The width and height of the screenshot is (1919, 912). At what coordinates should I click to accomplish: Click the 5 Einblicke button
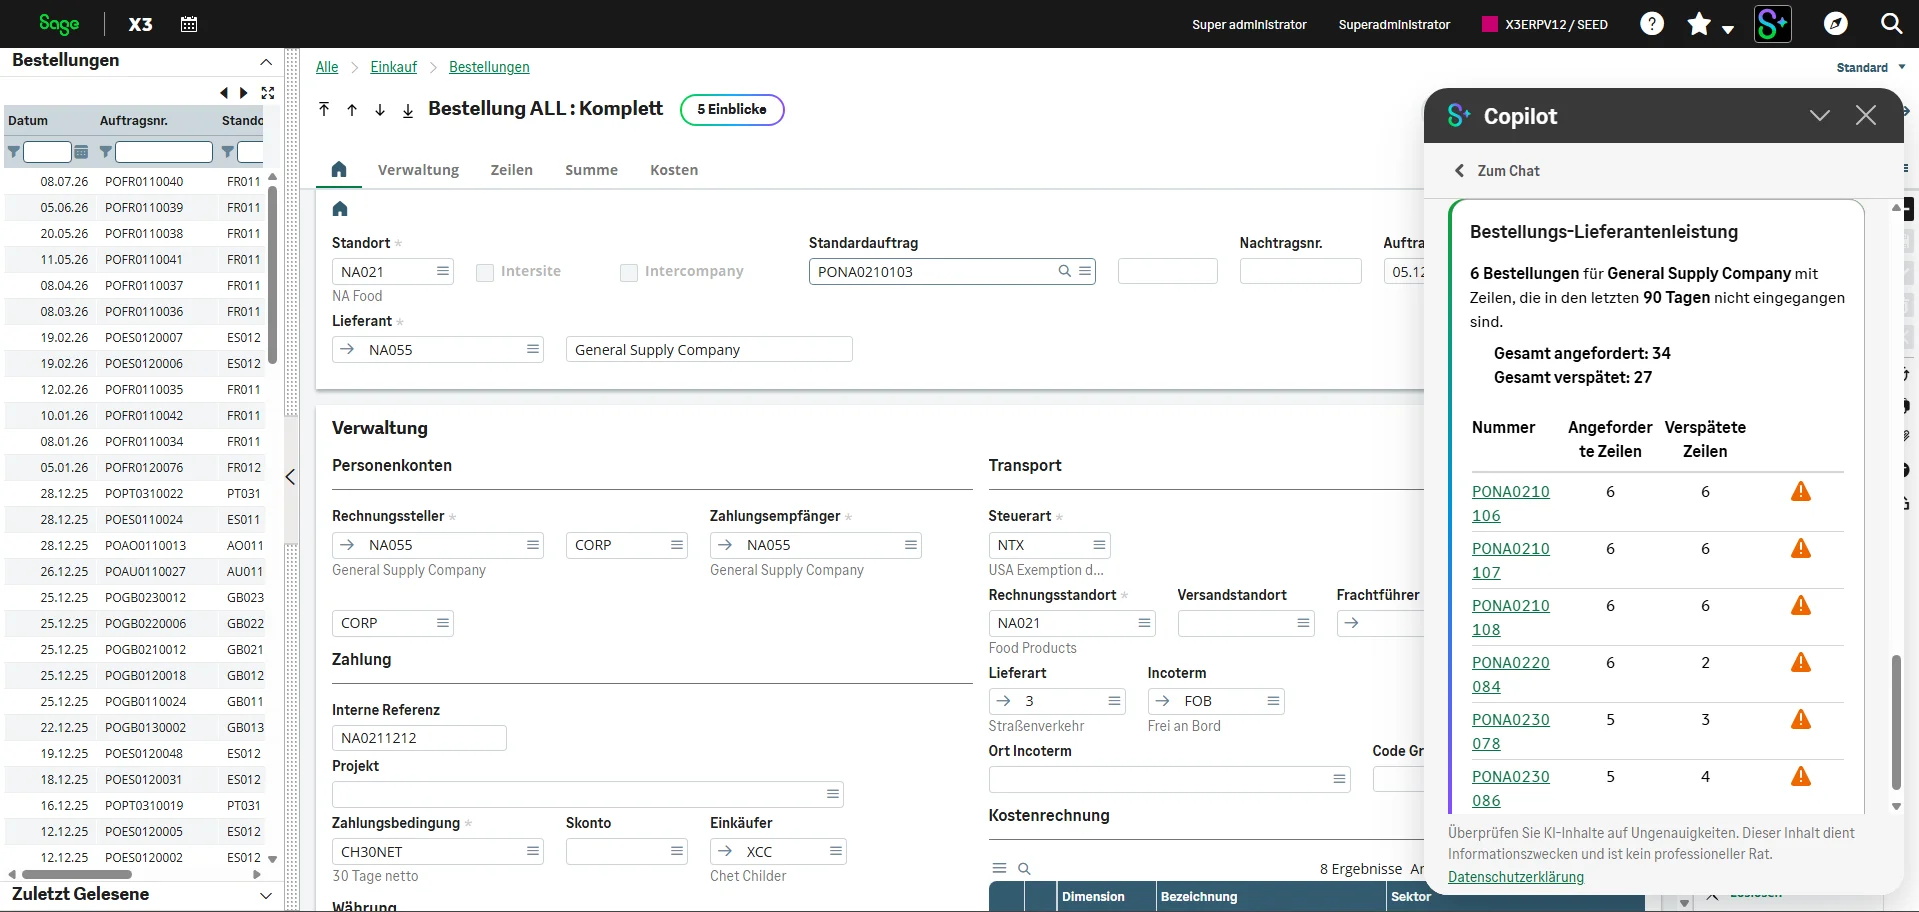(732, 109)
